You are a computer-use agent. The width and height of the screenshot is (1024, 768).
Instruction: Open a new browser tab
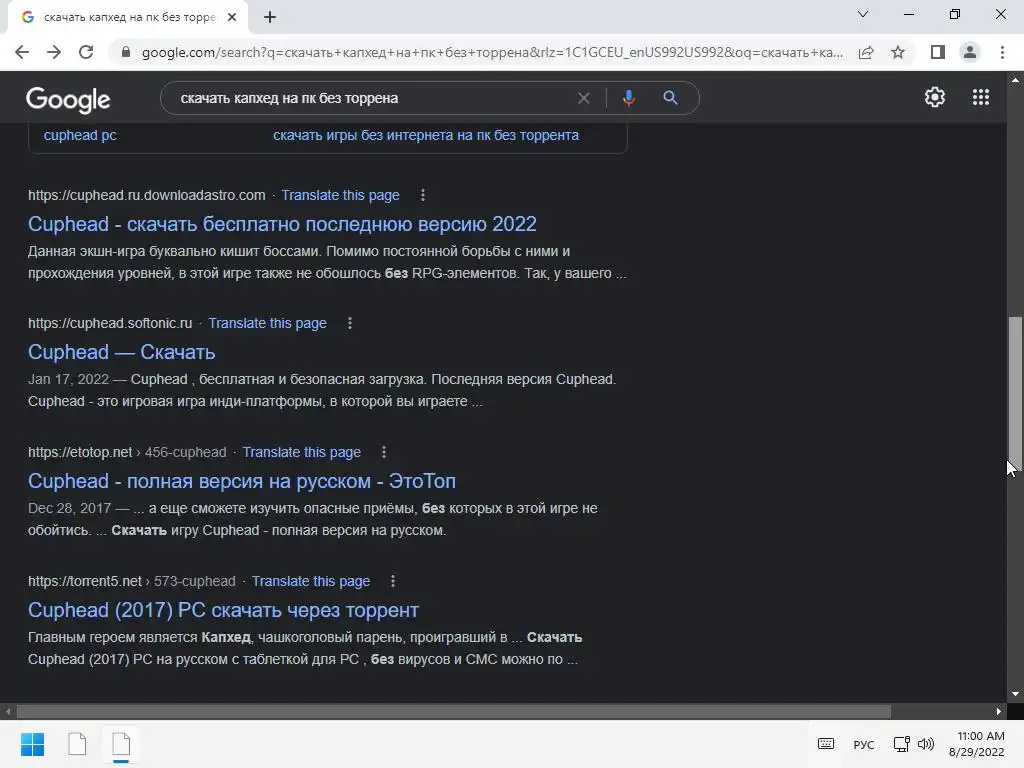270,17
